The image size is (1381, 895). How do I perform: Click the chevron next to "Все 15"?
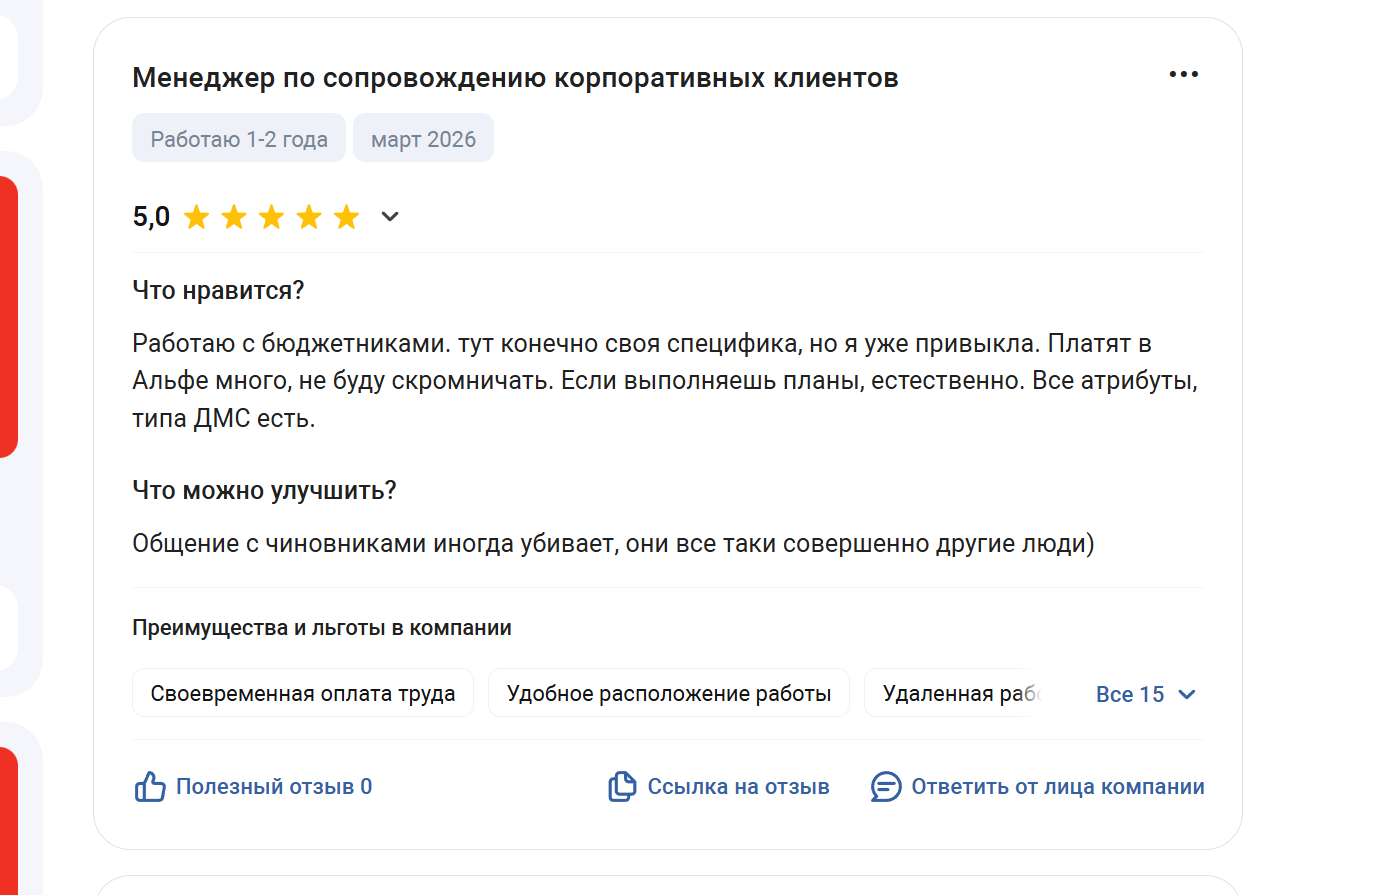point(1187,695)
